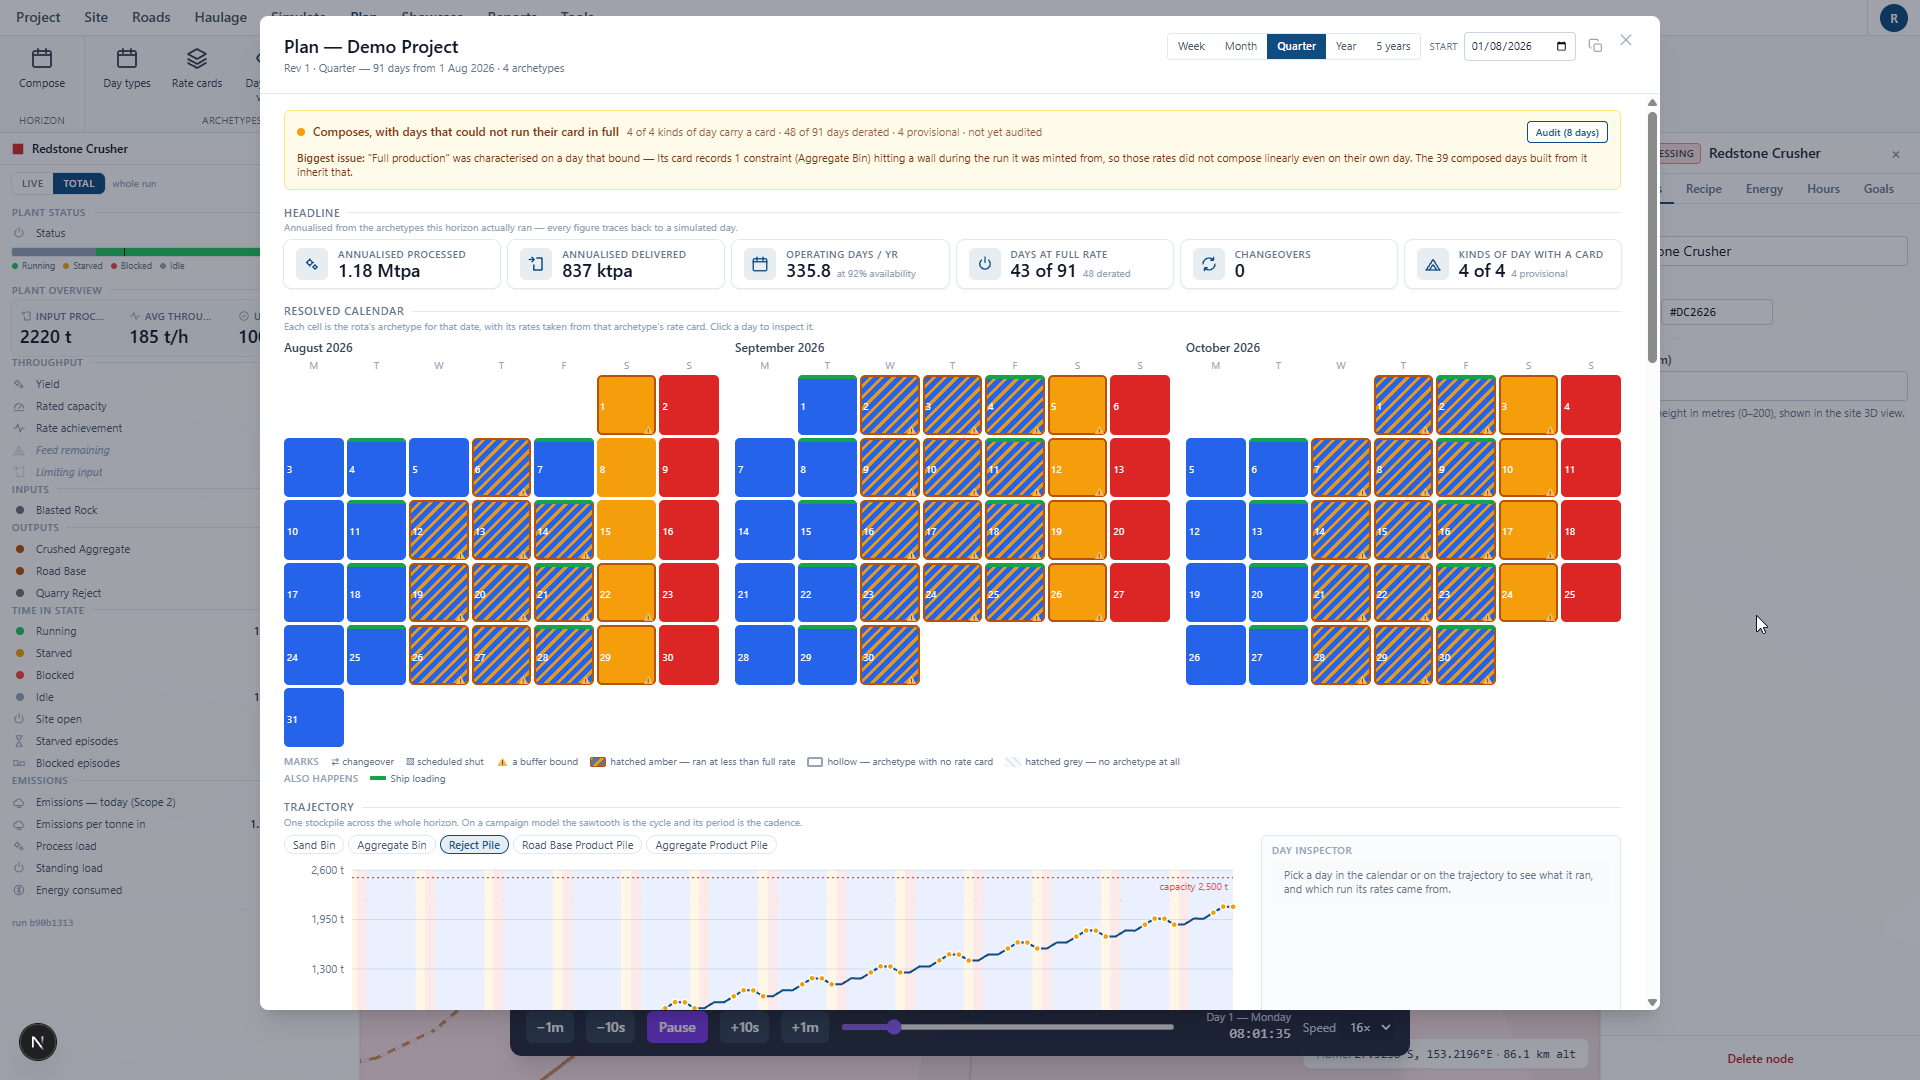Image resolution: width=1920 pixels, height=1080 pixels.
Task: Select August 15 calendar cell
Action: click(626, 531)
